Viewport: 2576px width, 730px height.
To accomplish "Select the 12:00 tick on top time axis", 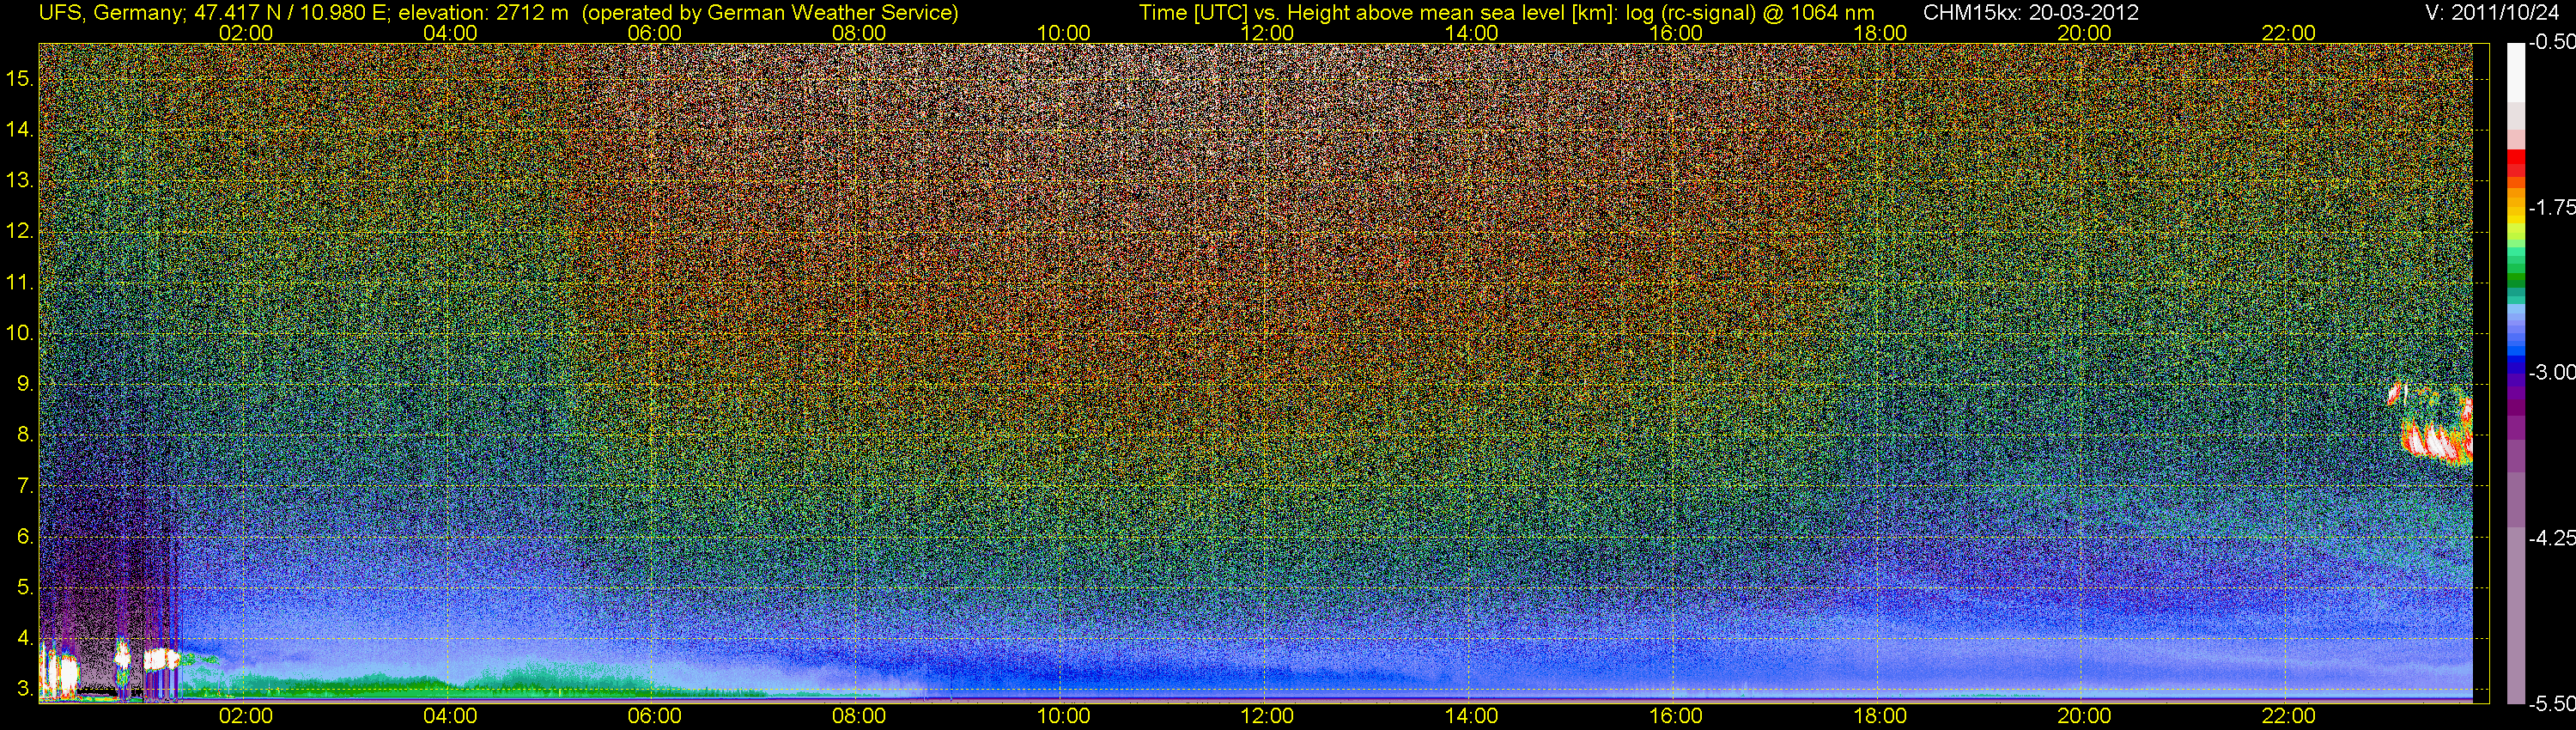I will point(1267,33).
